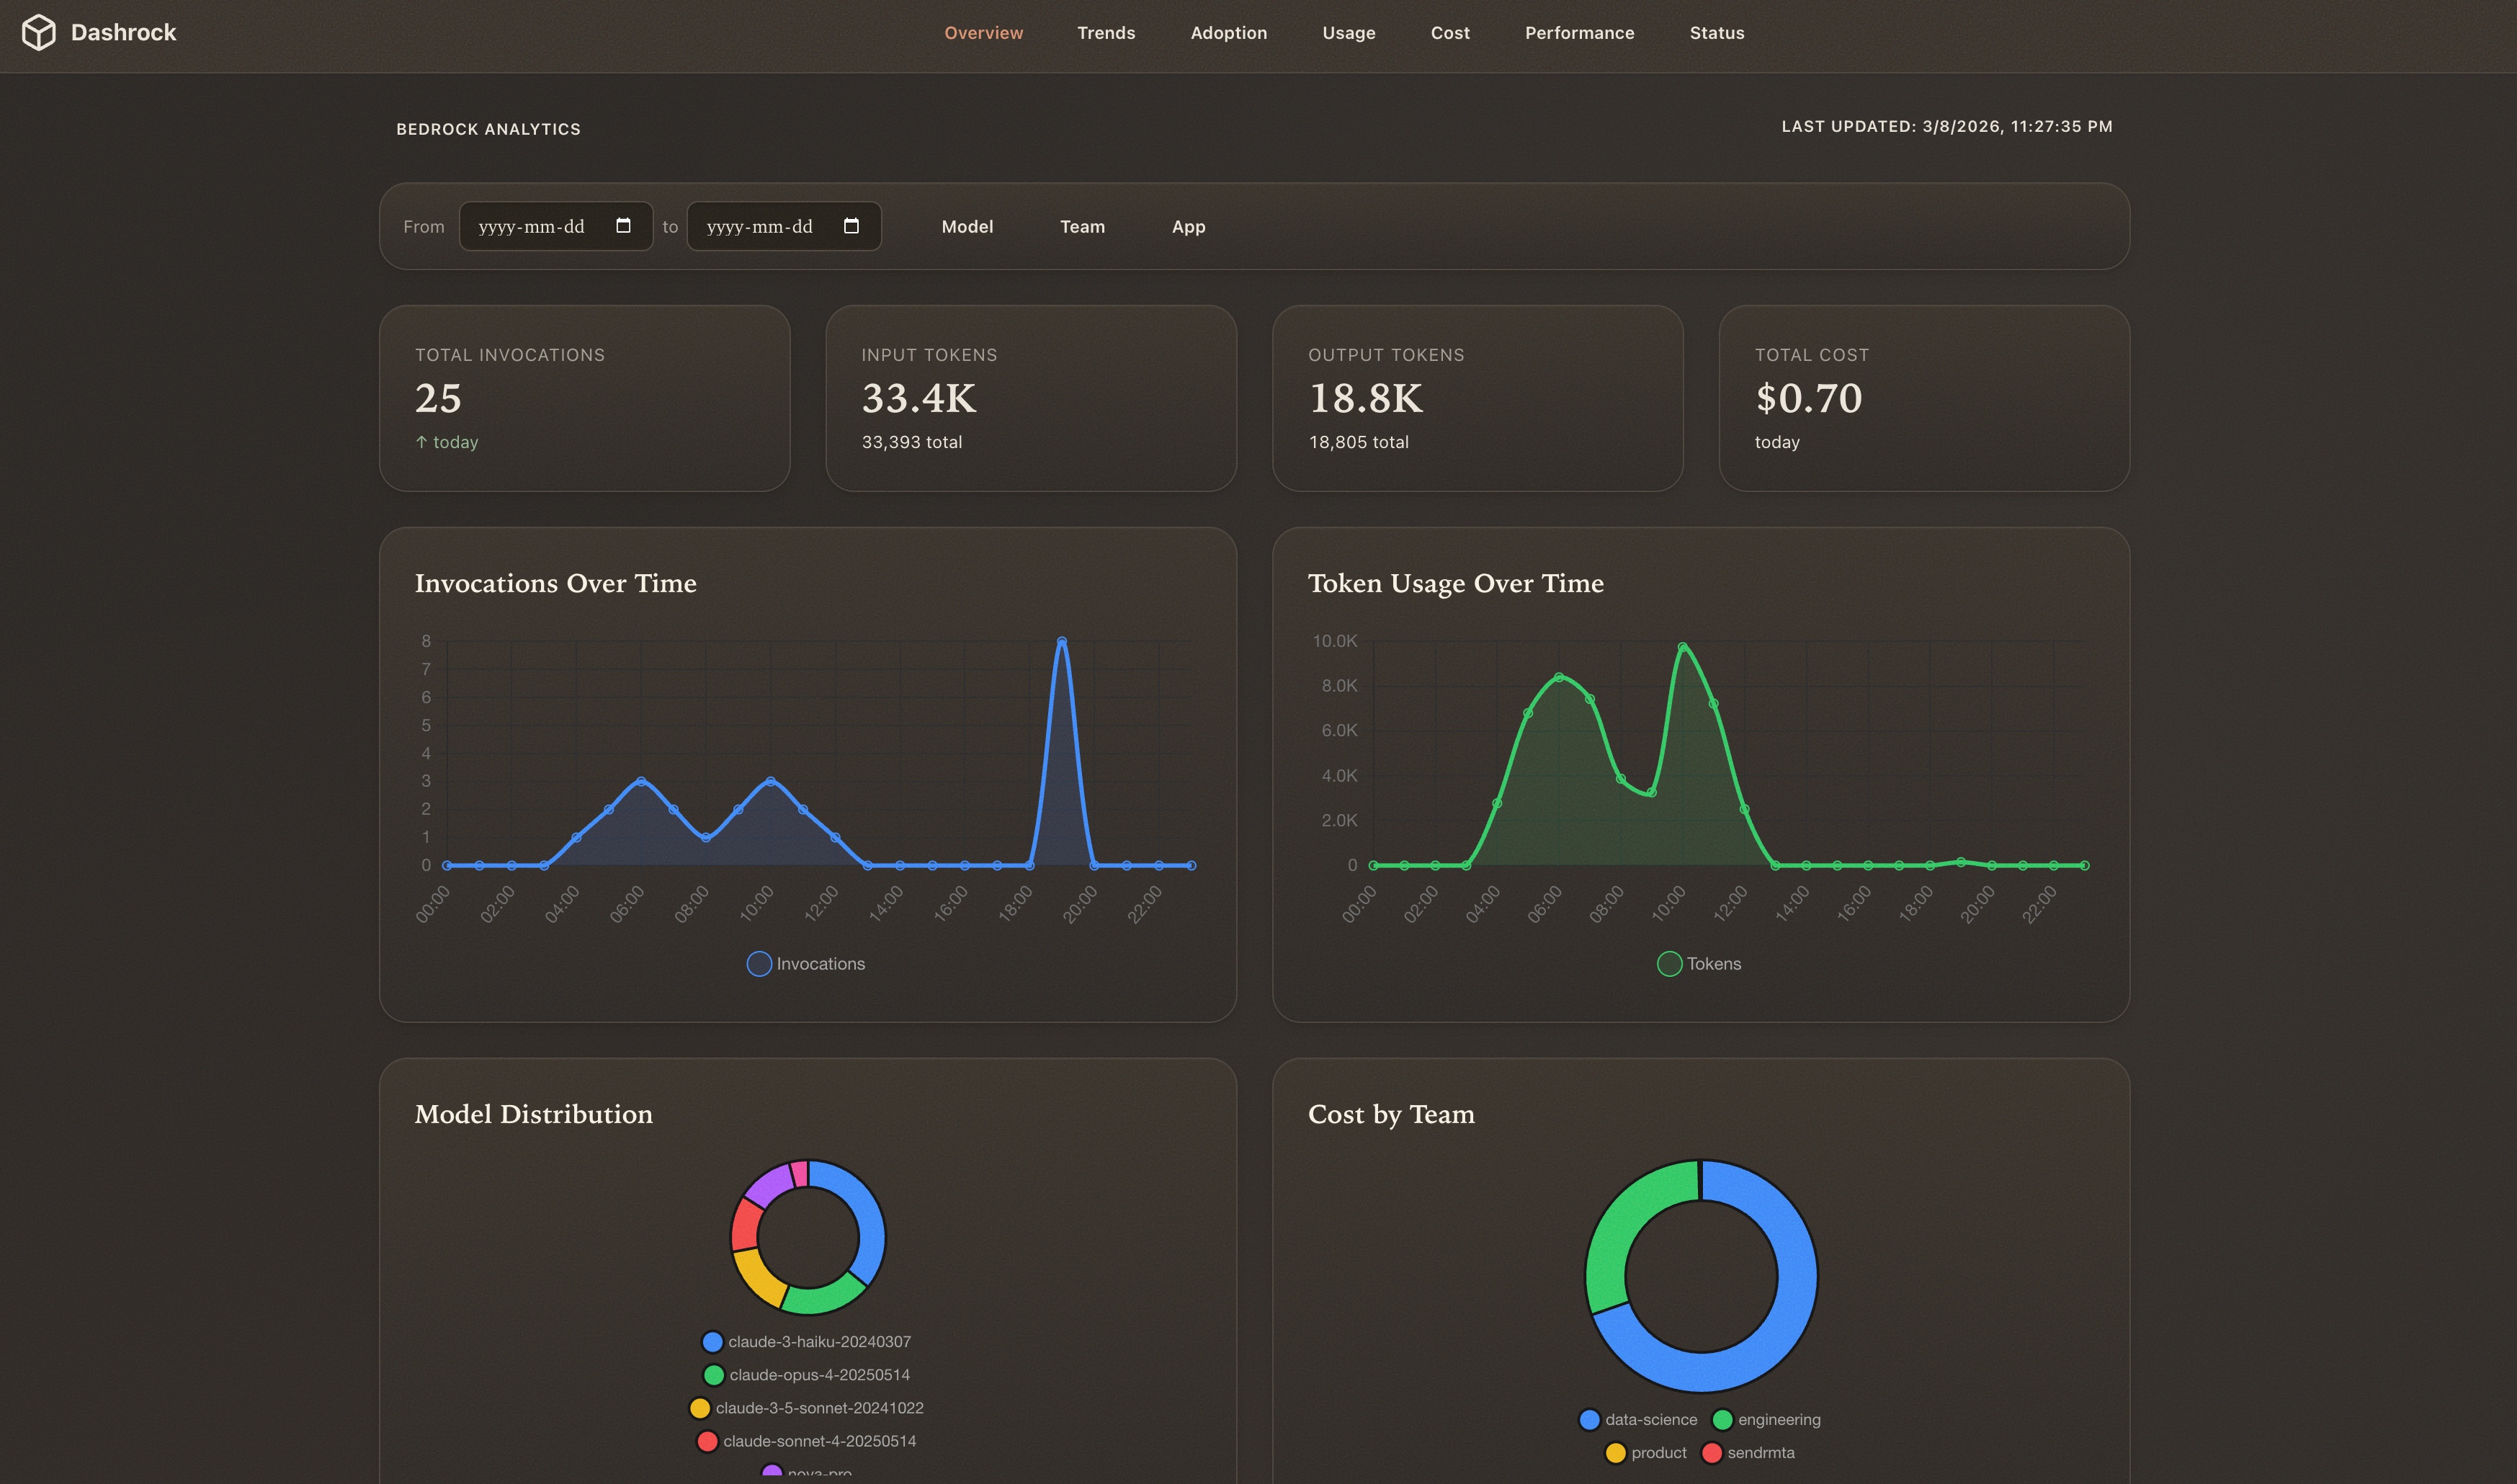Toggle the Tokens series in the chart legend

click(1698, 963)
